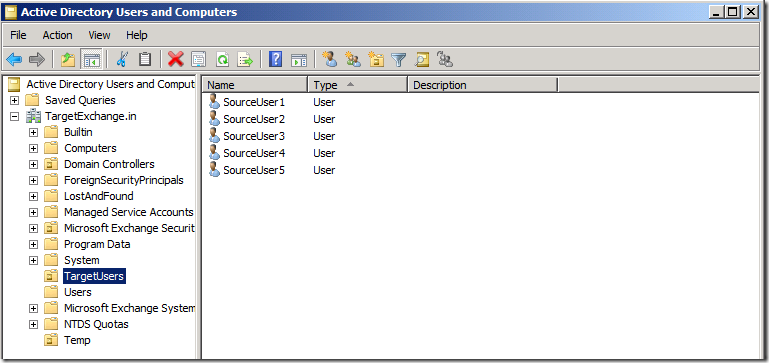The height and width of the screenshot is (363, 769).
Task: Open the Help menu
Action: coord(136,35)
